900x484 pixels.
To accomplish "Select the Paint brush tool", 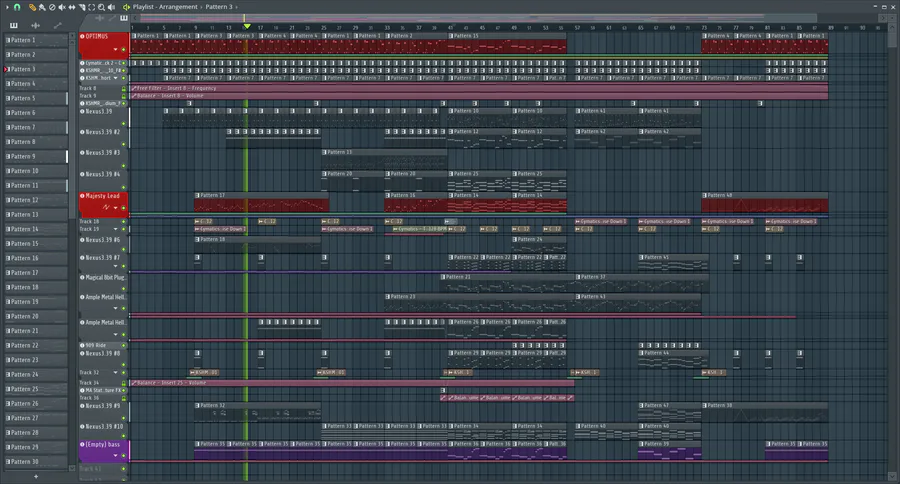I will coord(42,7).
